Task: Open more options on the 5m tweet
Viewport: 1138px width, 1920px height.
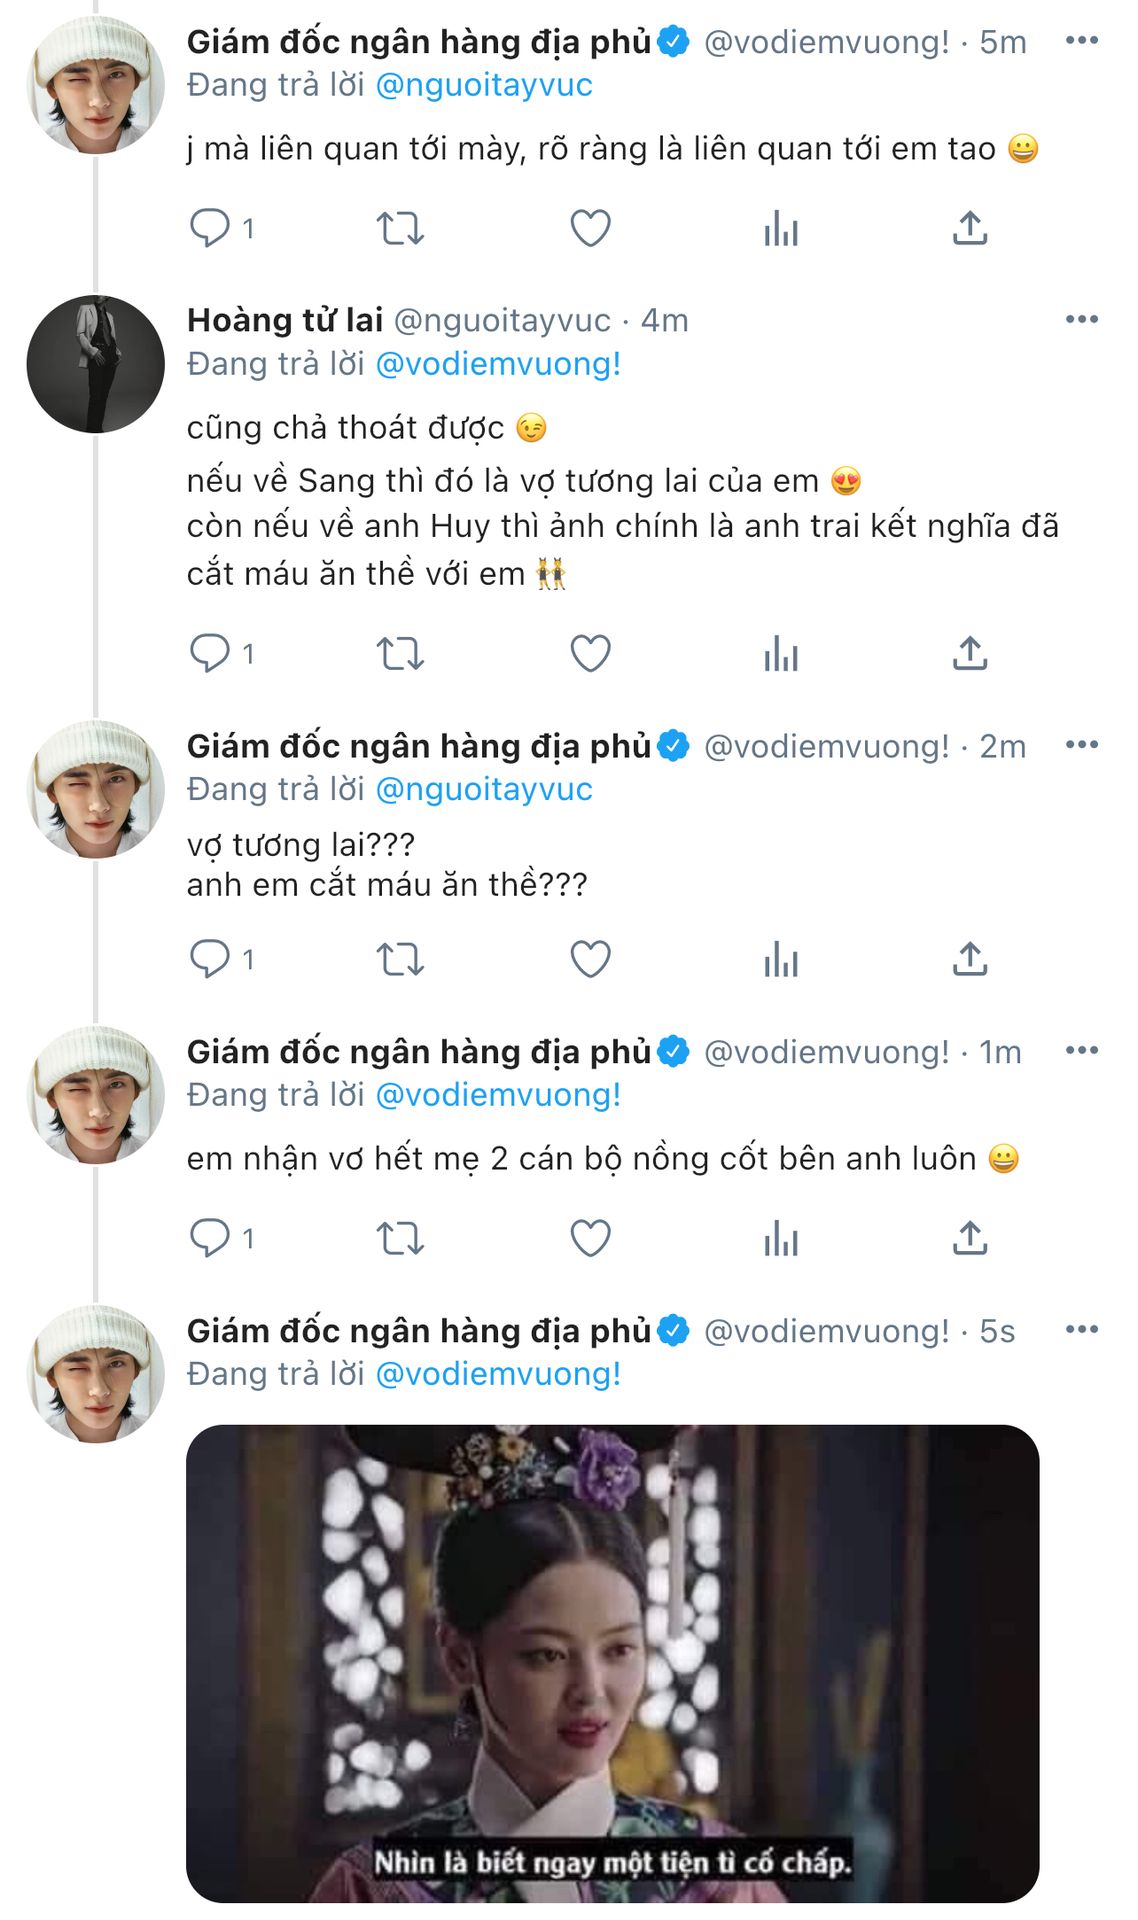Action: pos(1082,41)
